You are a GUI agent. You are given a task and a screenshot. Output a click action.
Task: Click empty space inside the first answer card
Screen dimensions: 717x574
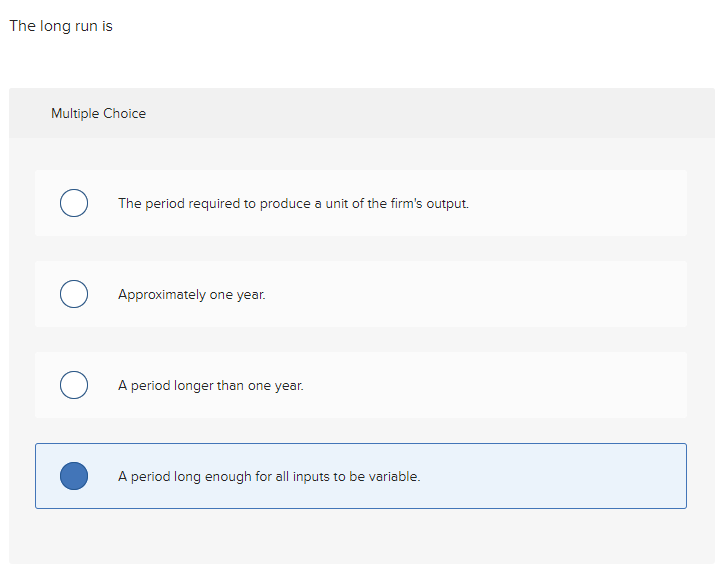click(x=580, y=203)
